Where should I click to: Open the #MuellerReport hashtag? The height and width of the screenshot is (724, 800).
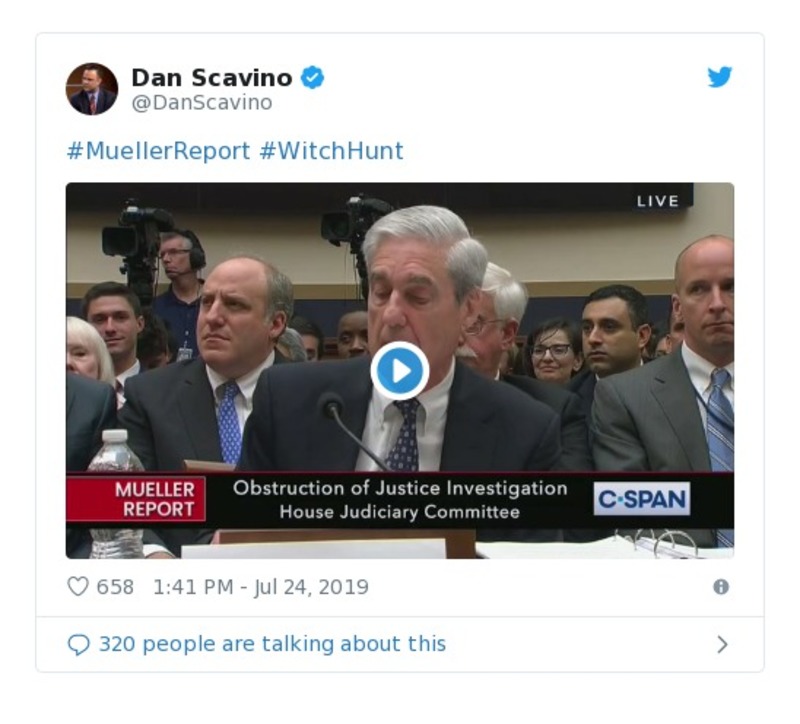point(158,151)
